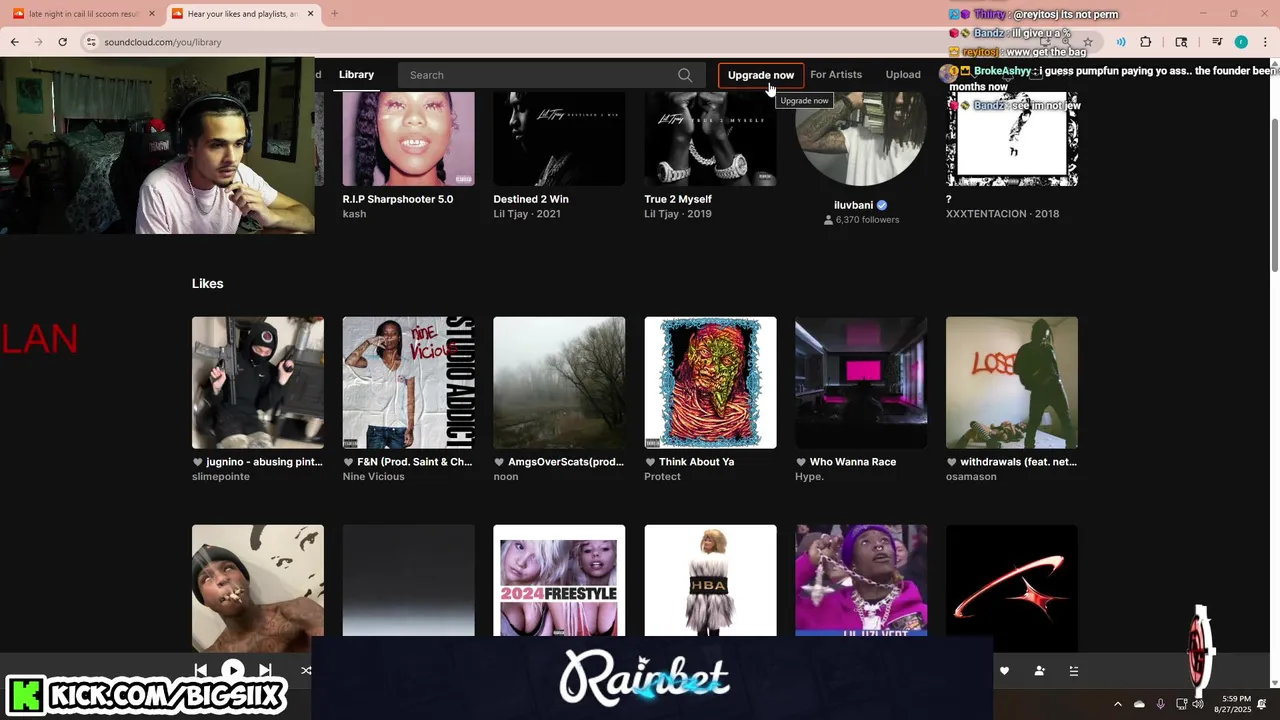
Task: Open 'jugnino - abusing pint...' track cover
Action: click(258, 383)
